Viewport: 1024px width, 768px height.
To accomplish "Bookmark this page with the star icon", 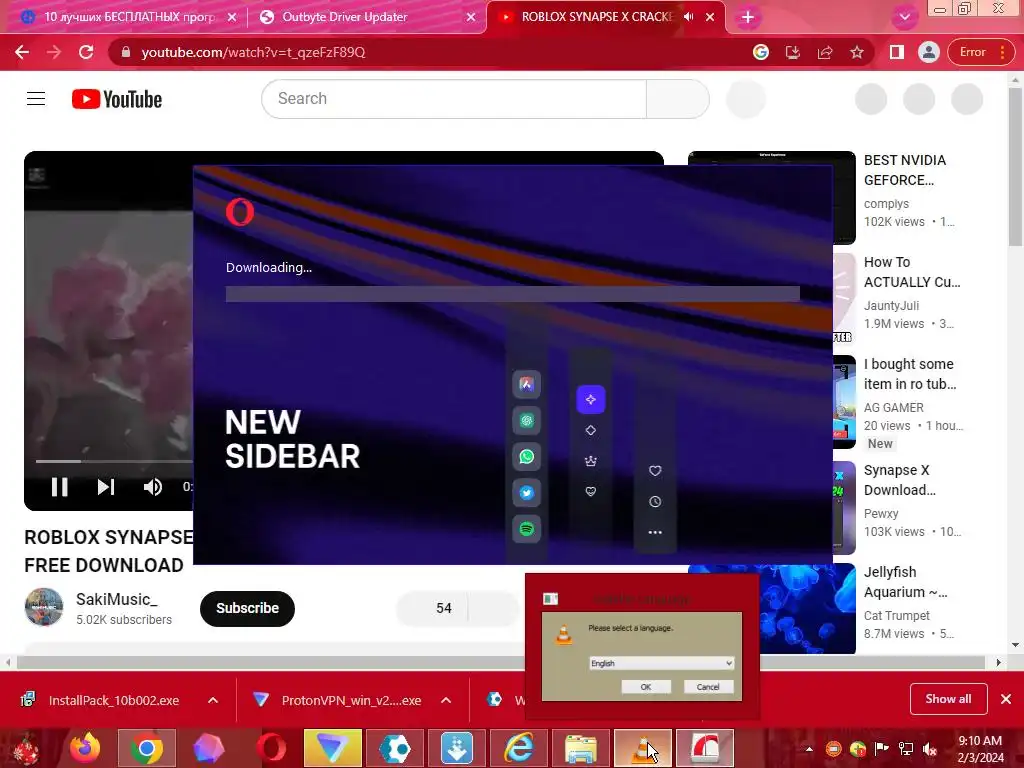I will (x=857, y=52).
